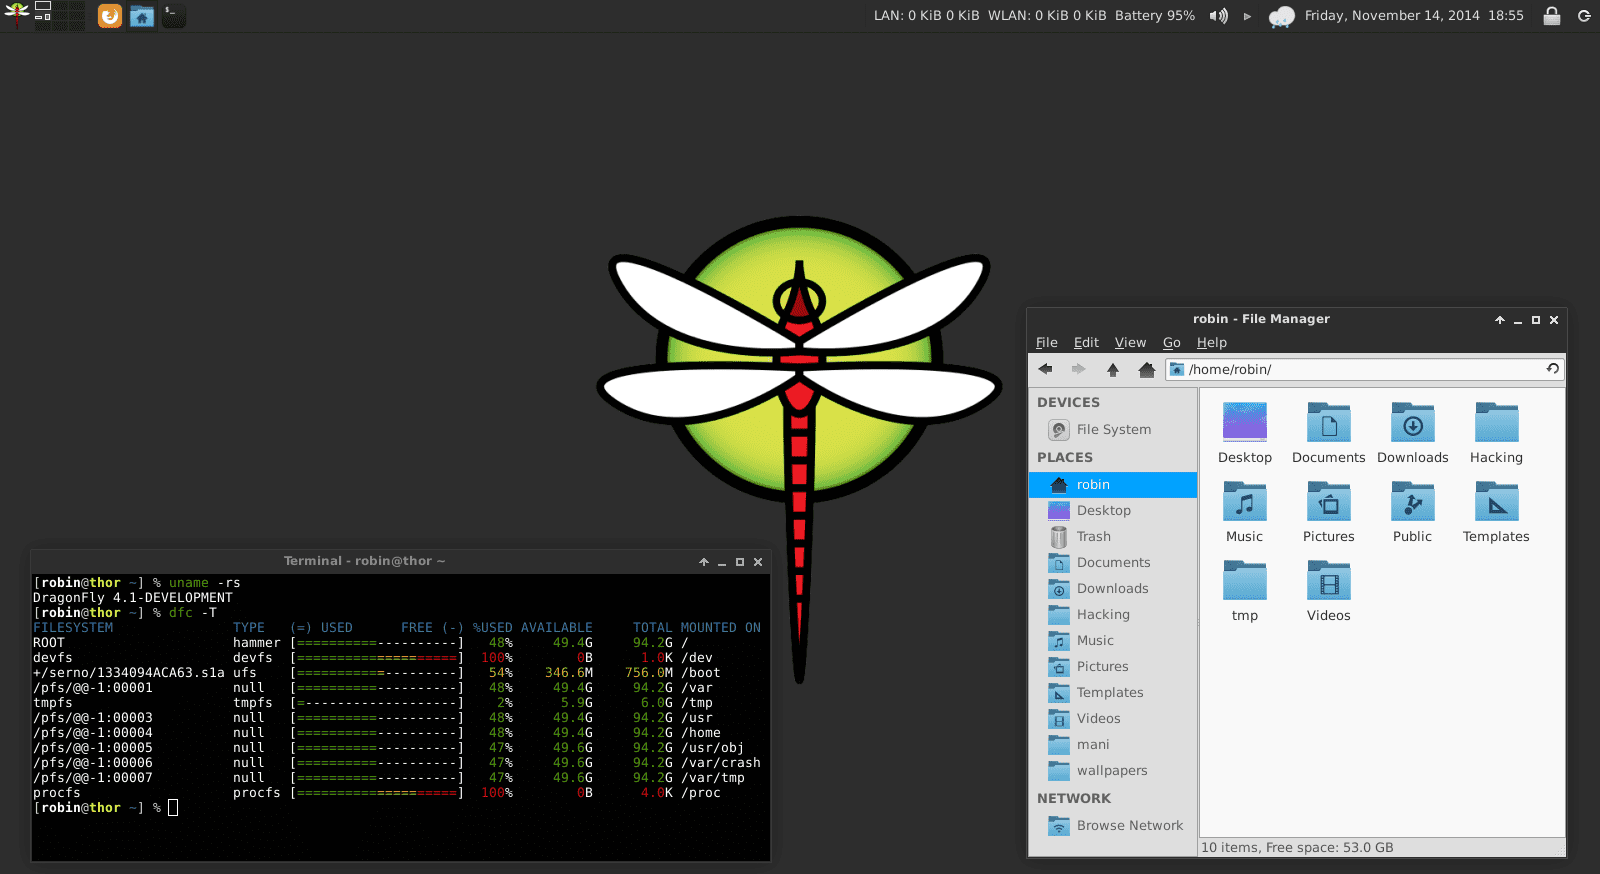The height and width of the screenshot is (874, 1600).
Task: Launch Firefox from the top panel
Action: click(110, 16)
